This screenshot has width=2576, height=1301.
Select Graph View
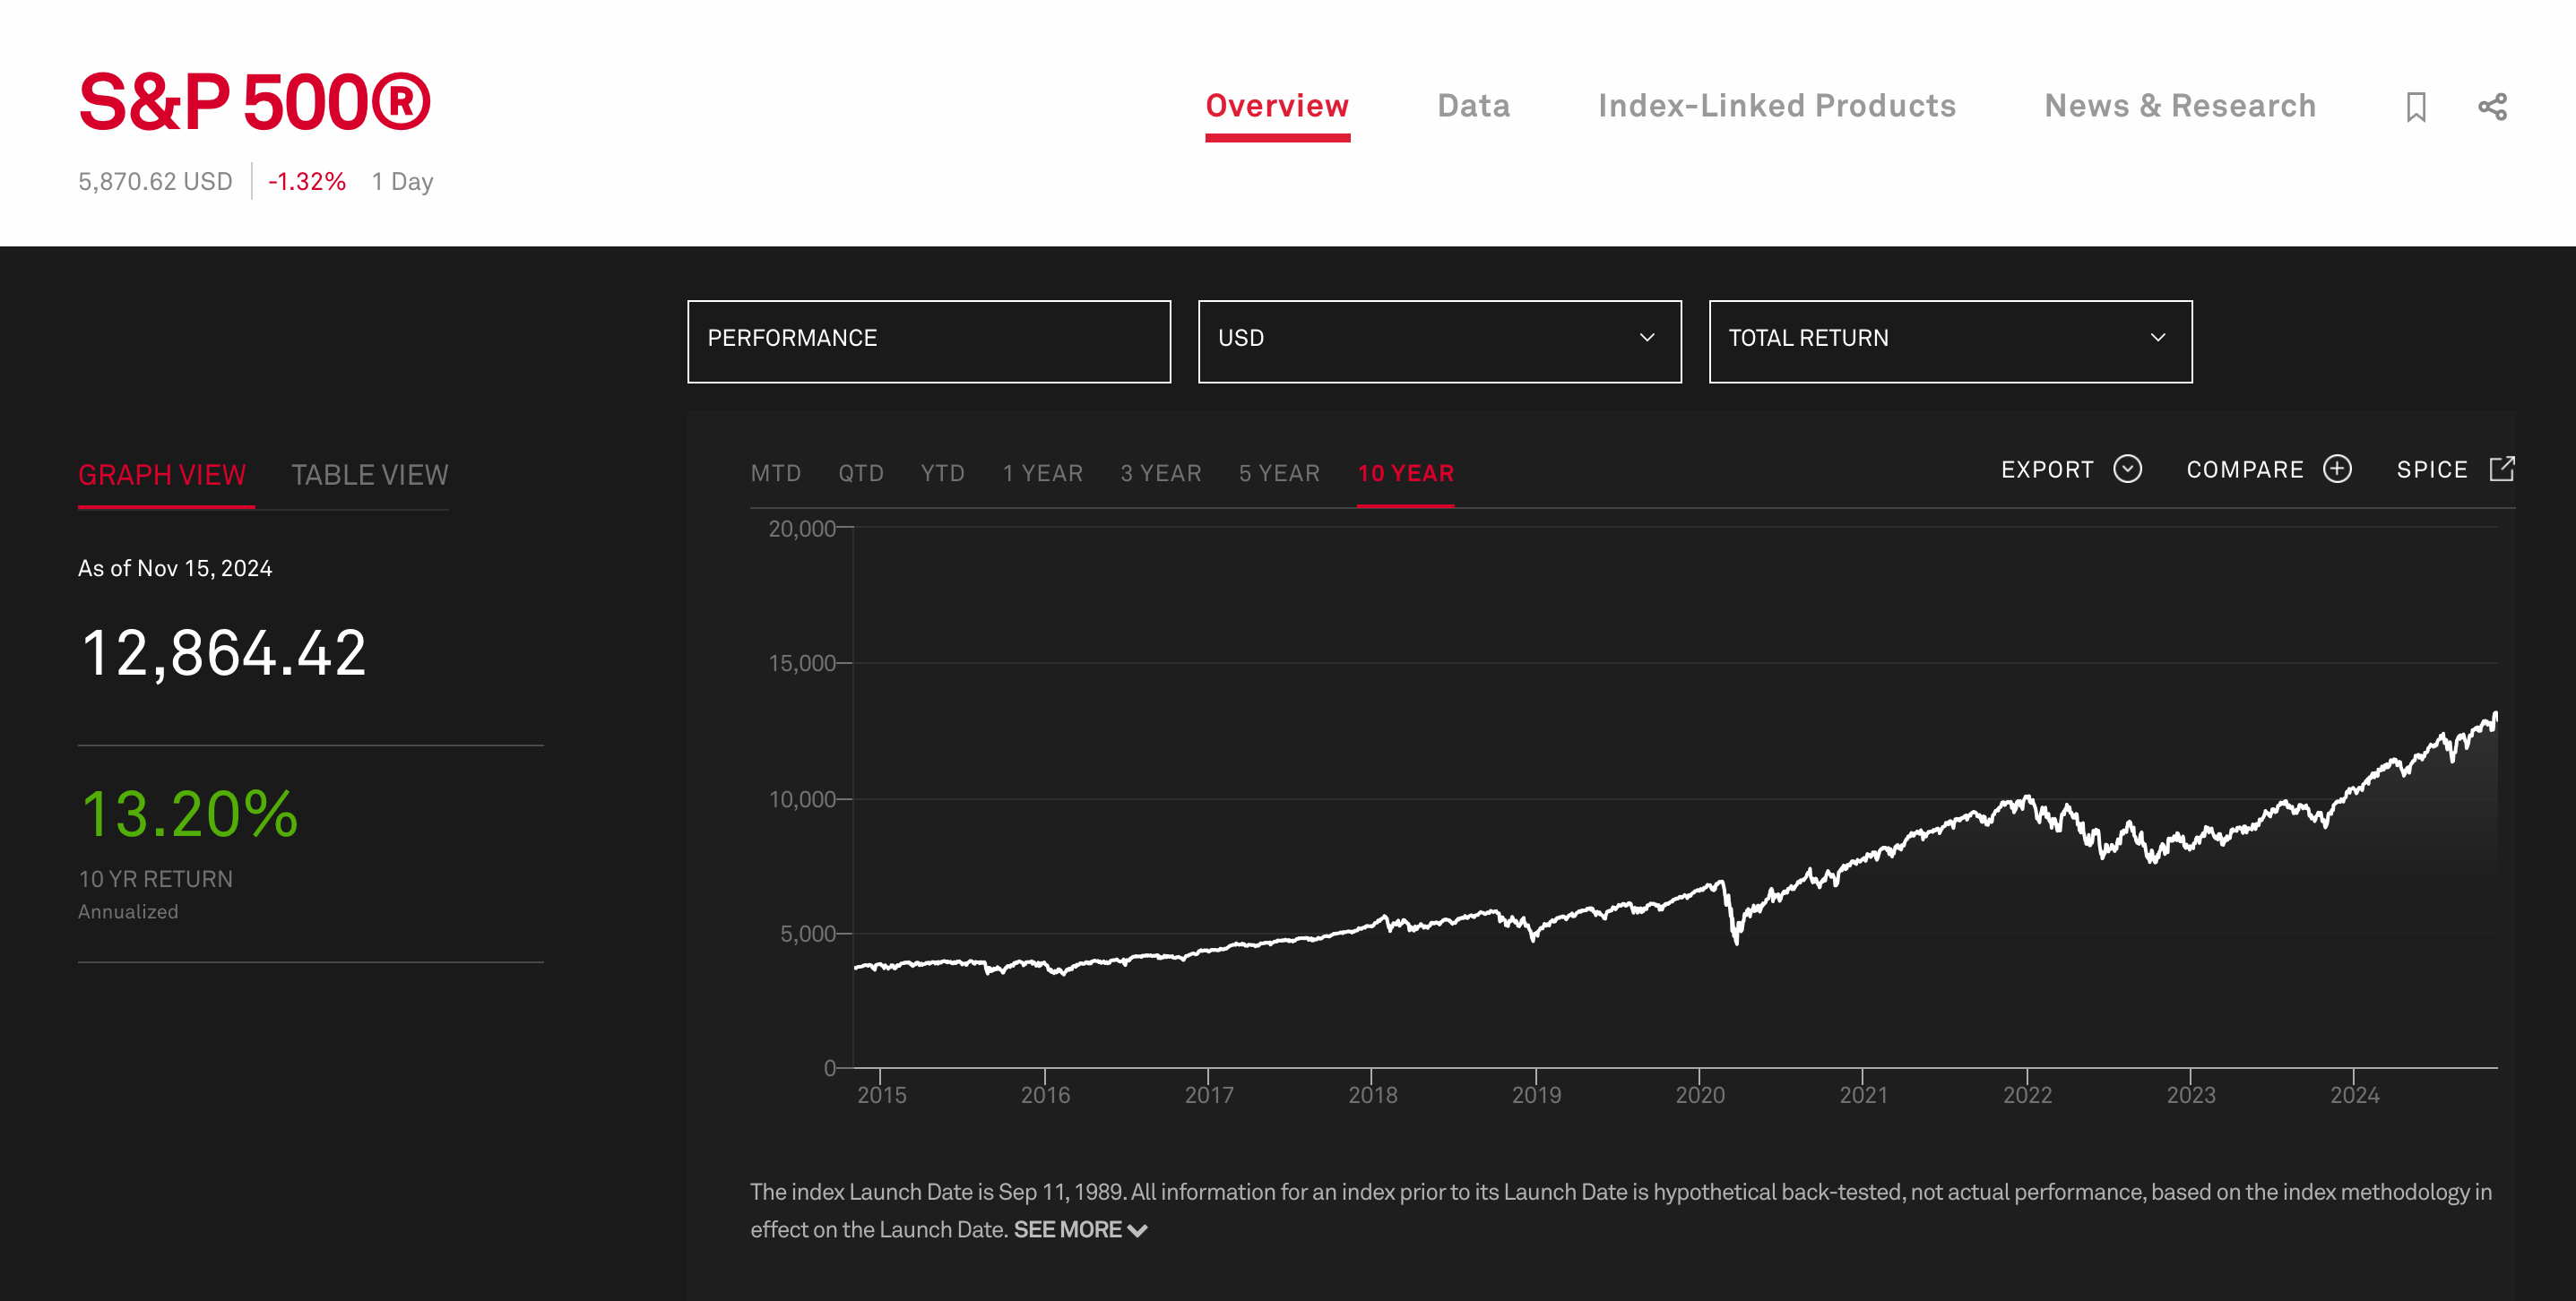coord(162,475)
